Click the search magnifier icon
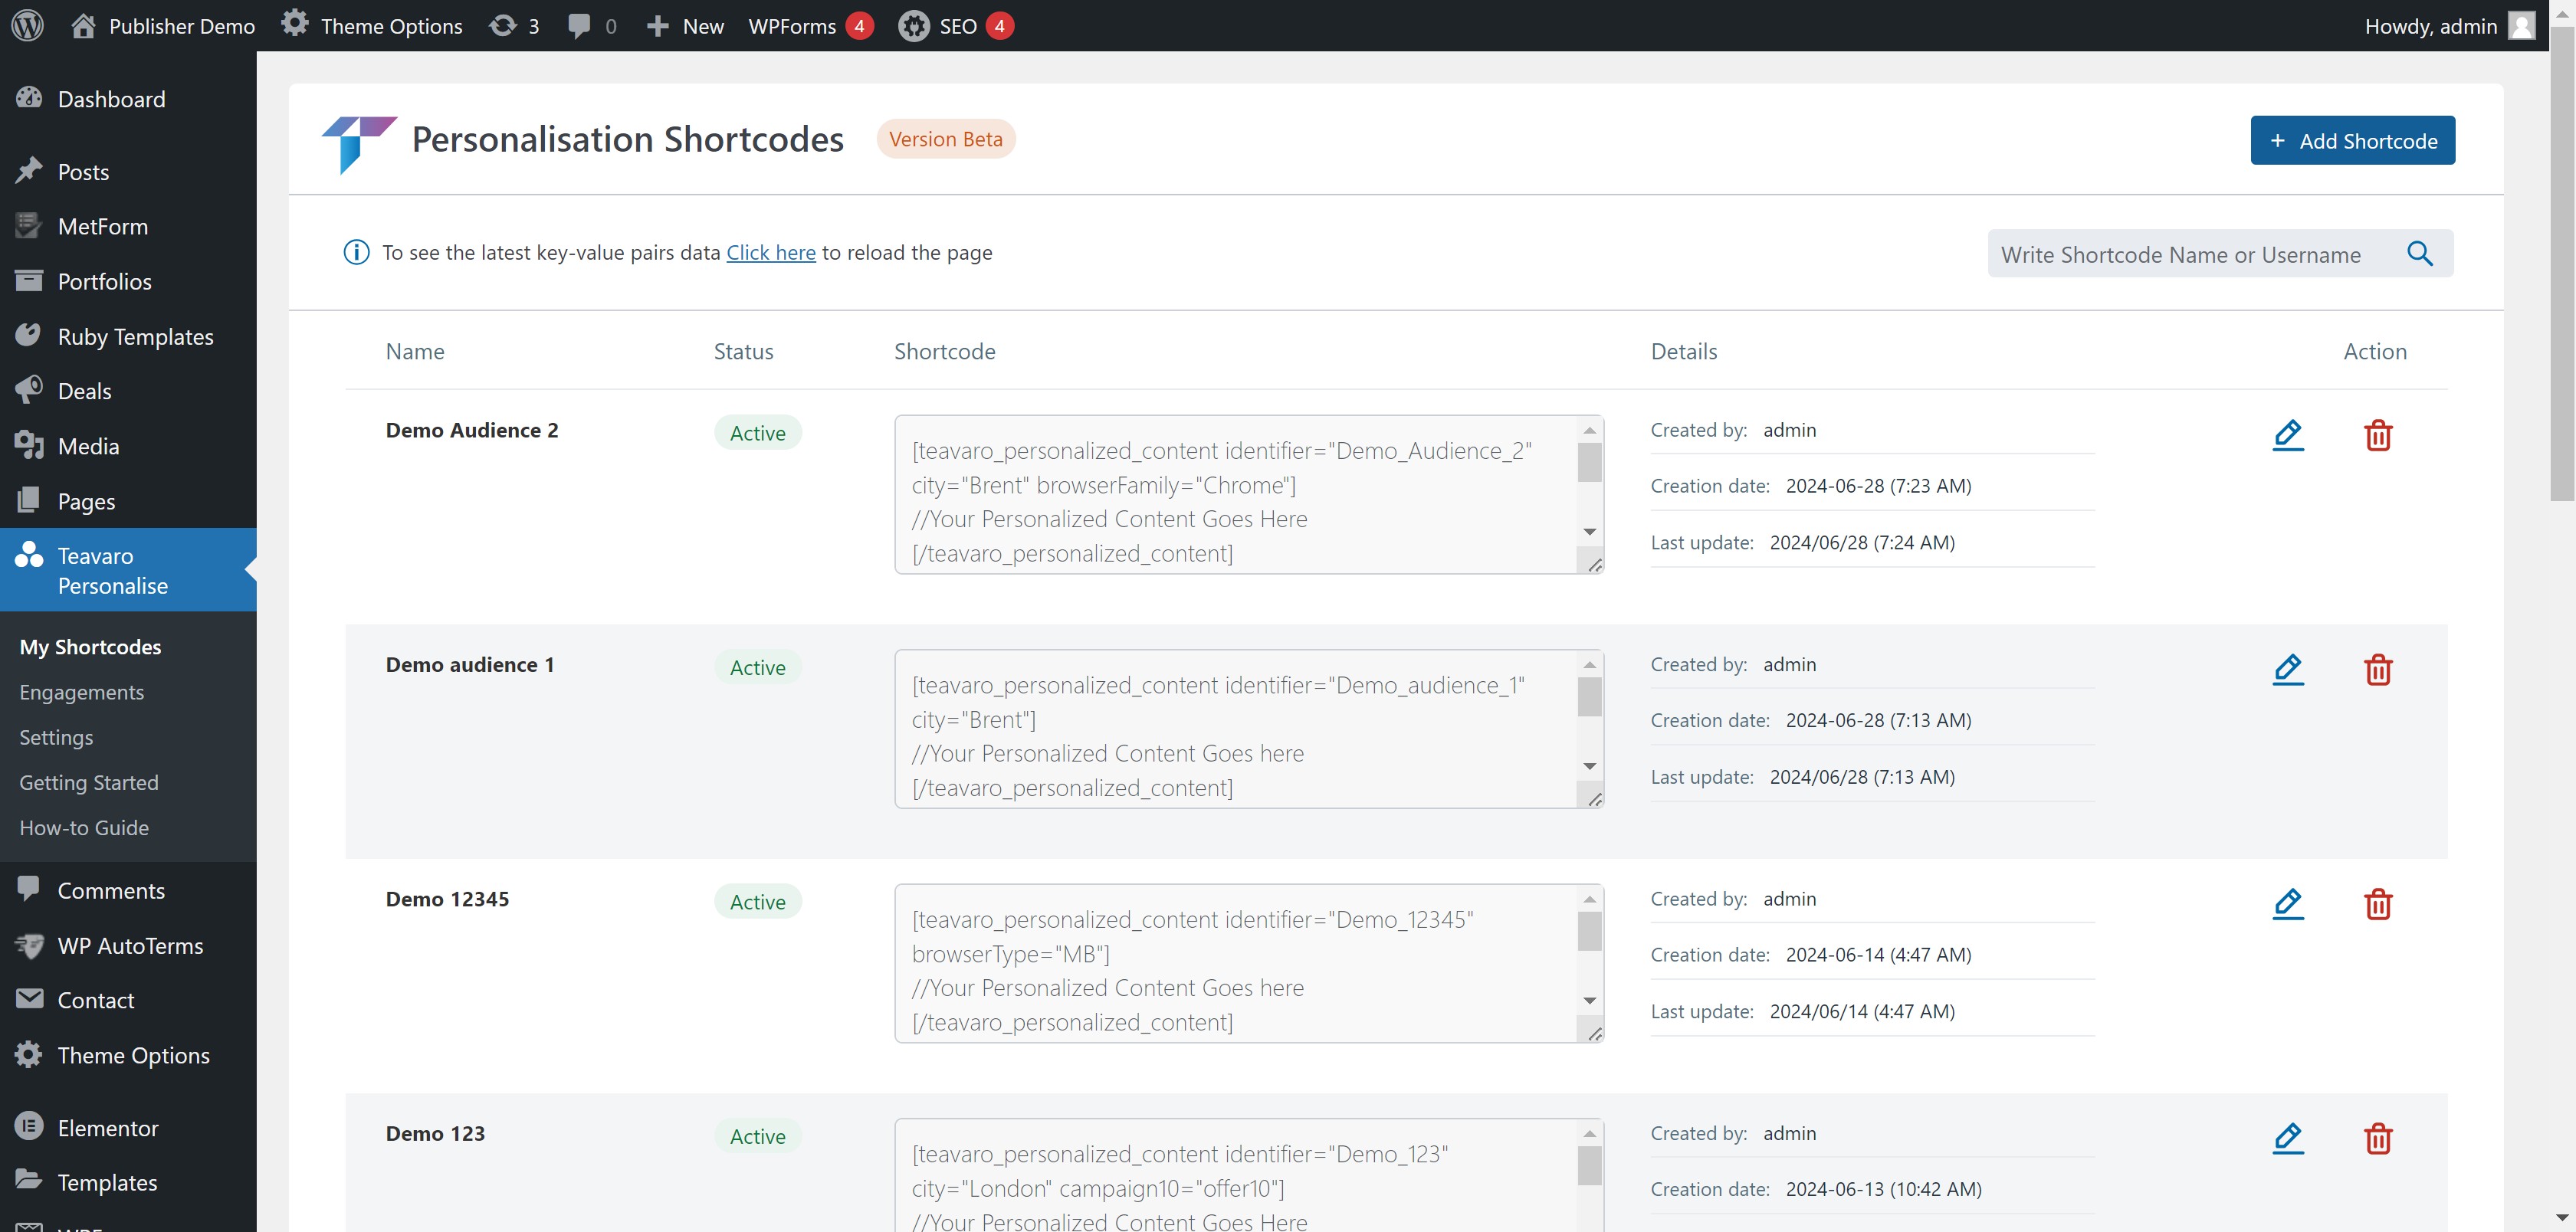 coord(2420,254)
